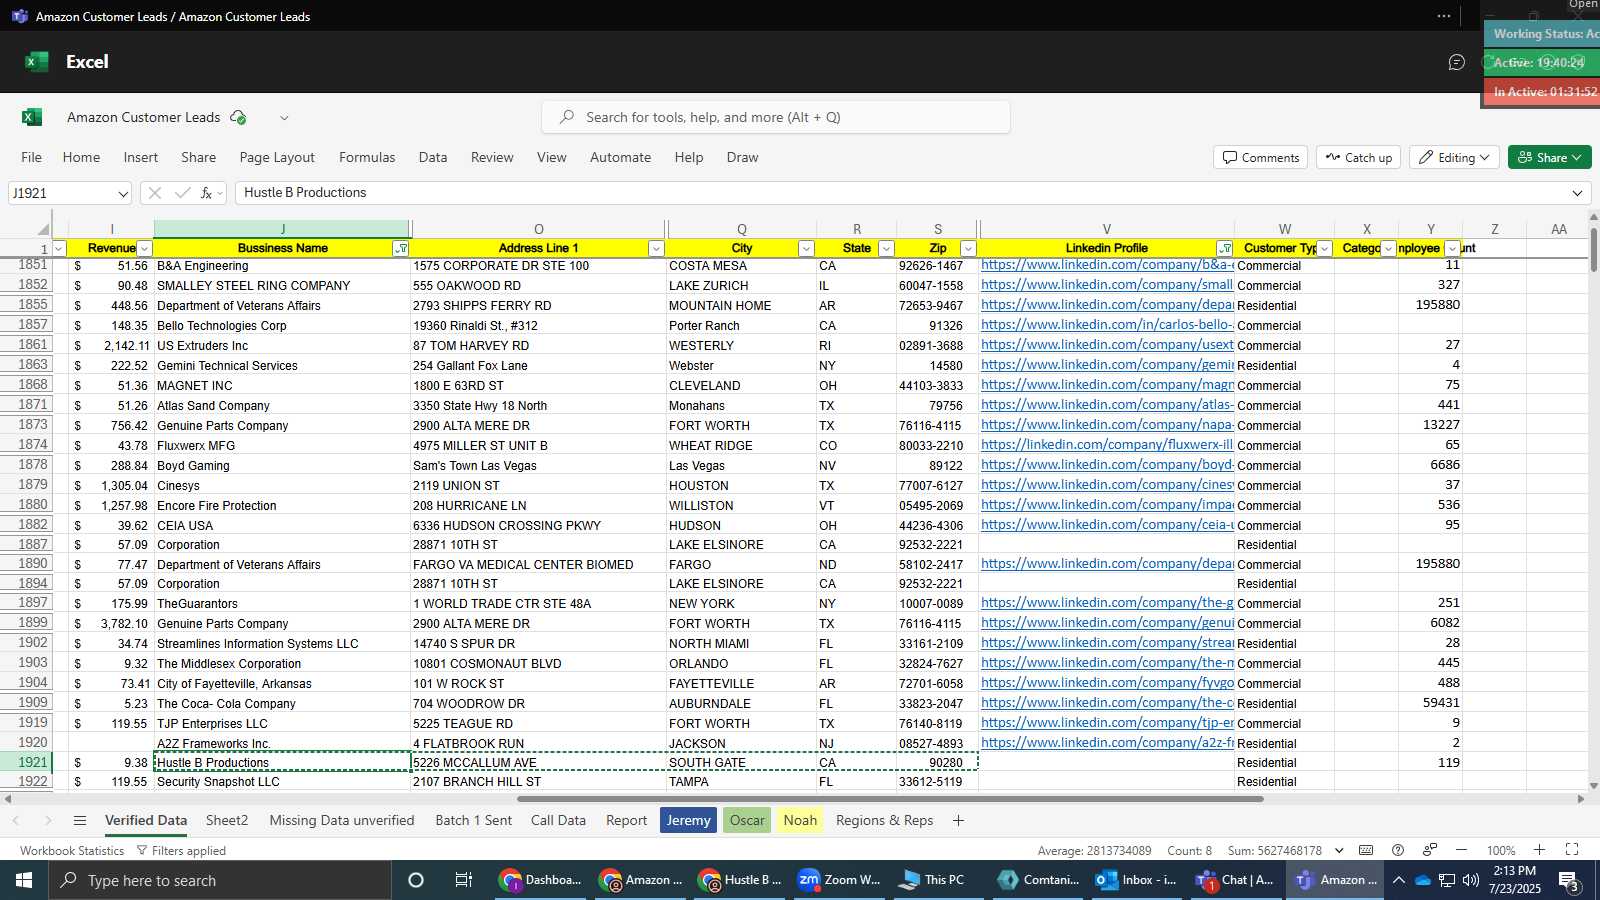Image resolution: width=1600 pixels, height=900 pixels.
Task: Select row header 1878
Action: [26, 465]
